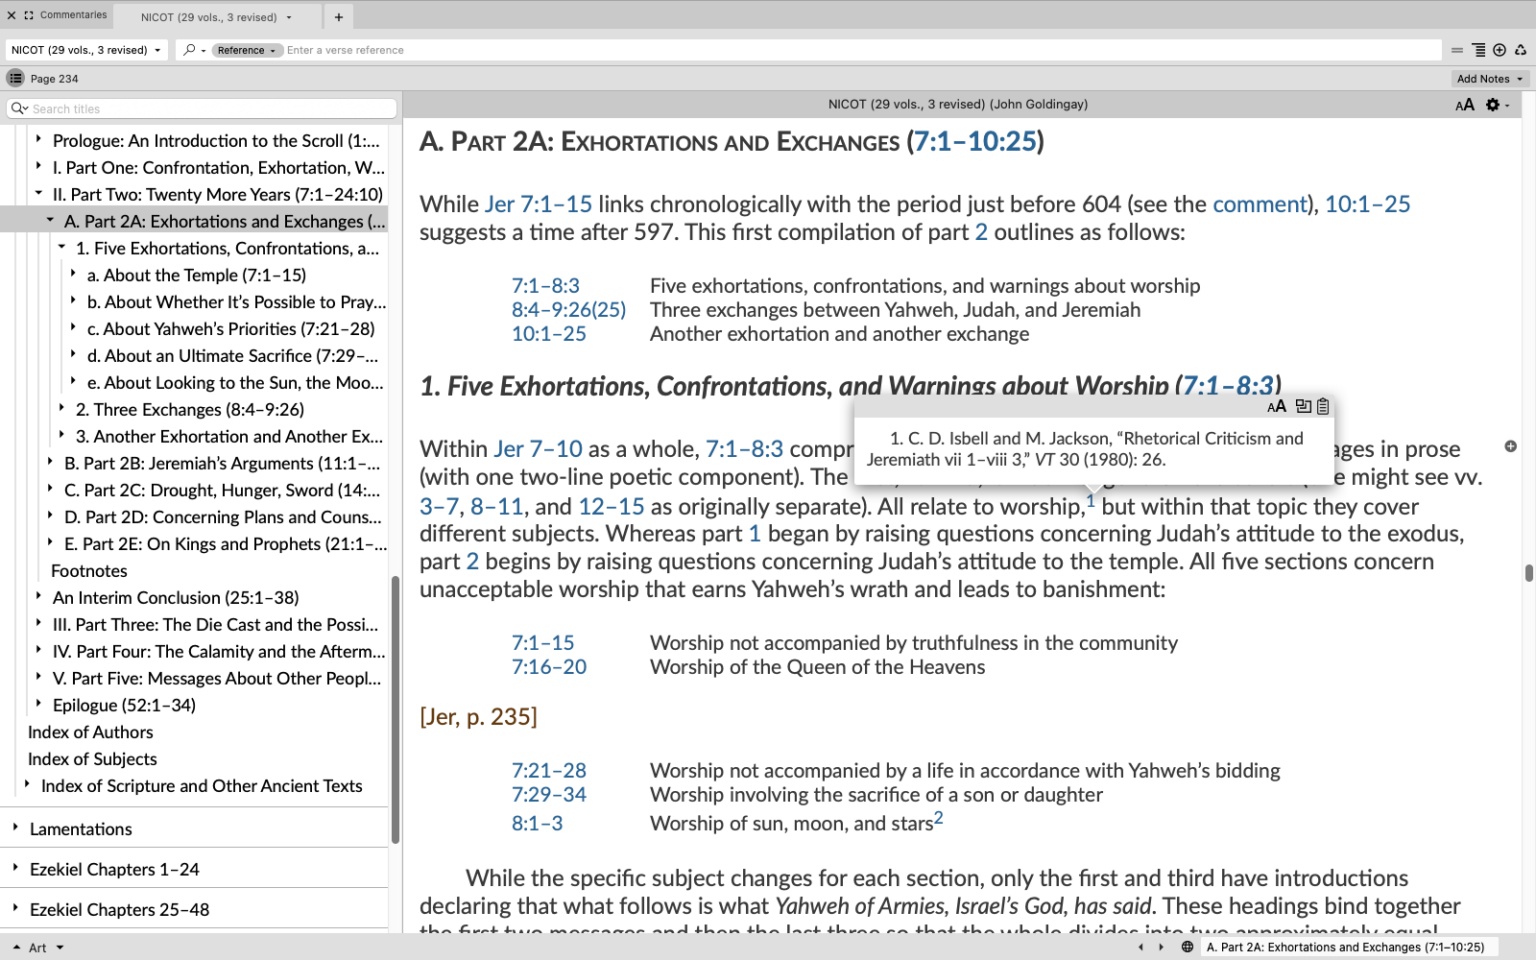Expand the Lamentations volume
This screenshot has height=960, width=1536.
point(15,828)
